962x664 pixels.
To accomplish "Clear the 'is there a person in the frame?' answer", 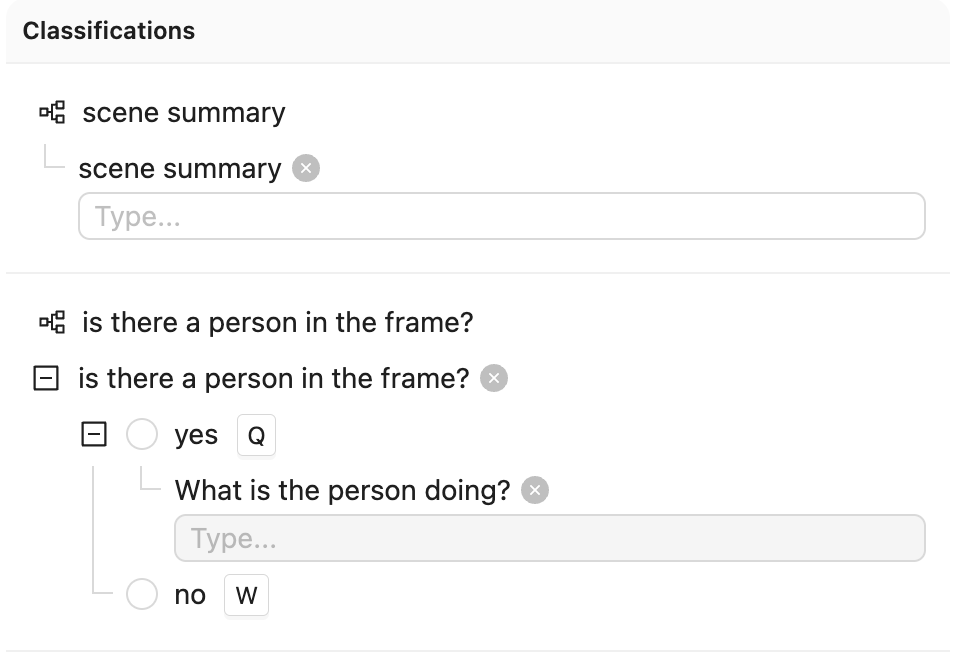I will [x=494, y=378].
